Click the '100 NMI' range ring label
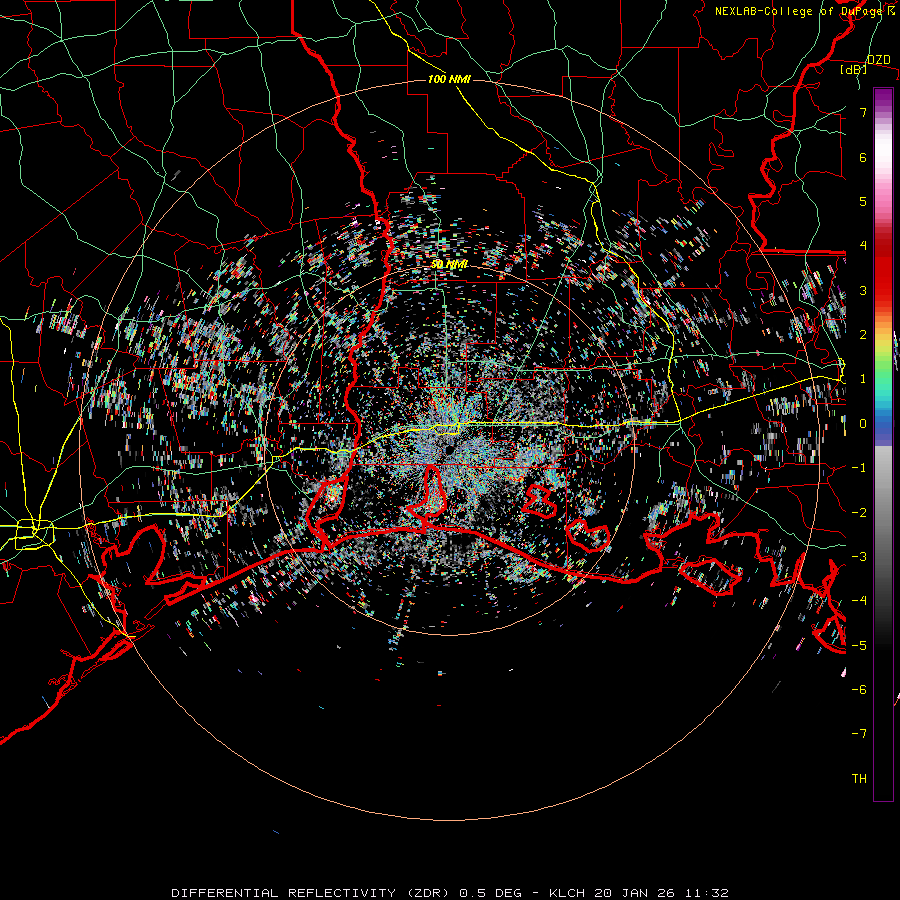Screen dimensions: 900x900 tap(449, 79)
